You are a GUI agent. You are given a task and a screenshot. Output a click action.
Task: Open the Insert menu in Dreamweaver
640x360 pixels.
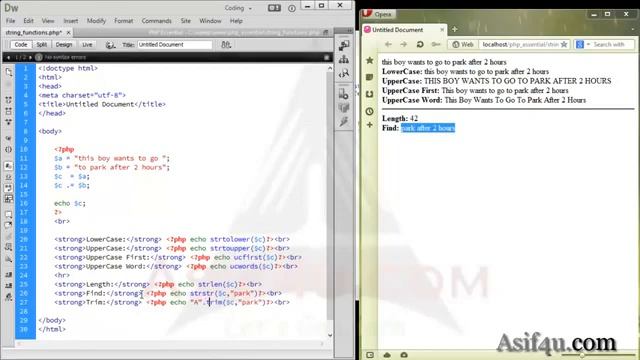(71, 21)
